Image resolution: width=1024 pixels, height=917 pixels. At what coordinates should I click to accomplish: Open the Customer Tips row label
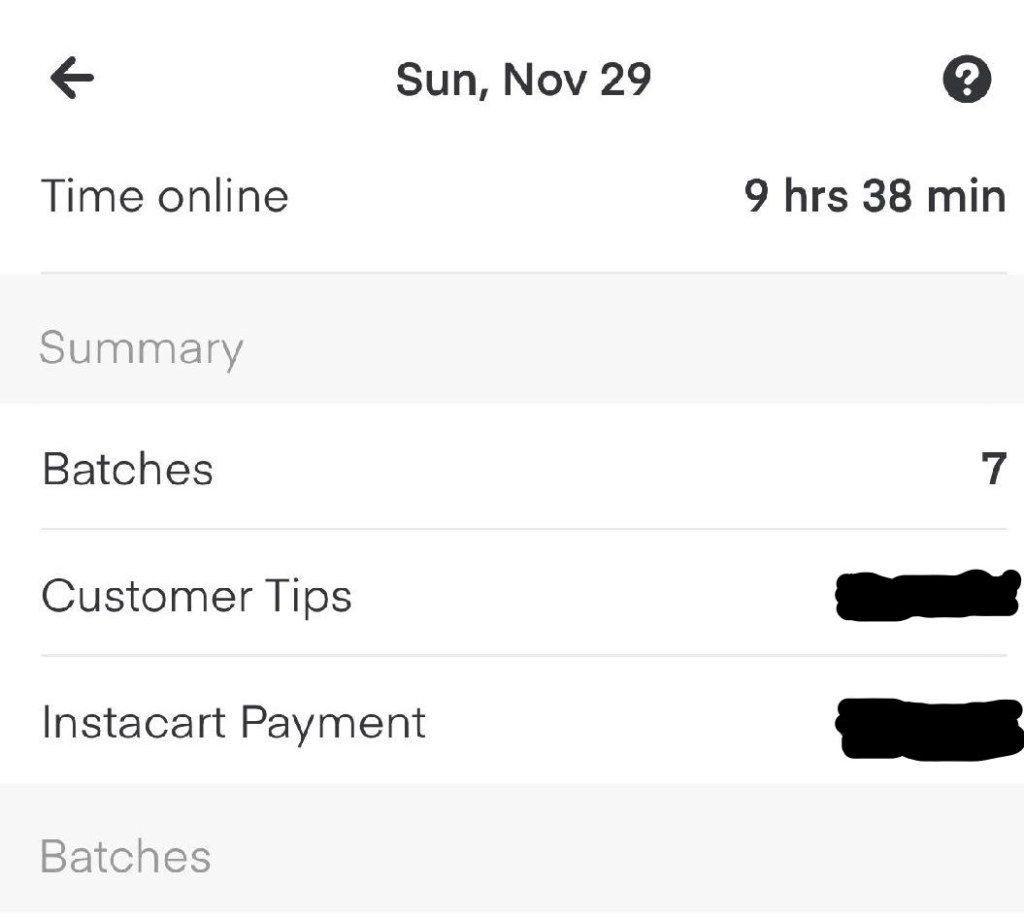click(197, 597)
